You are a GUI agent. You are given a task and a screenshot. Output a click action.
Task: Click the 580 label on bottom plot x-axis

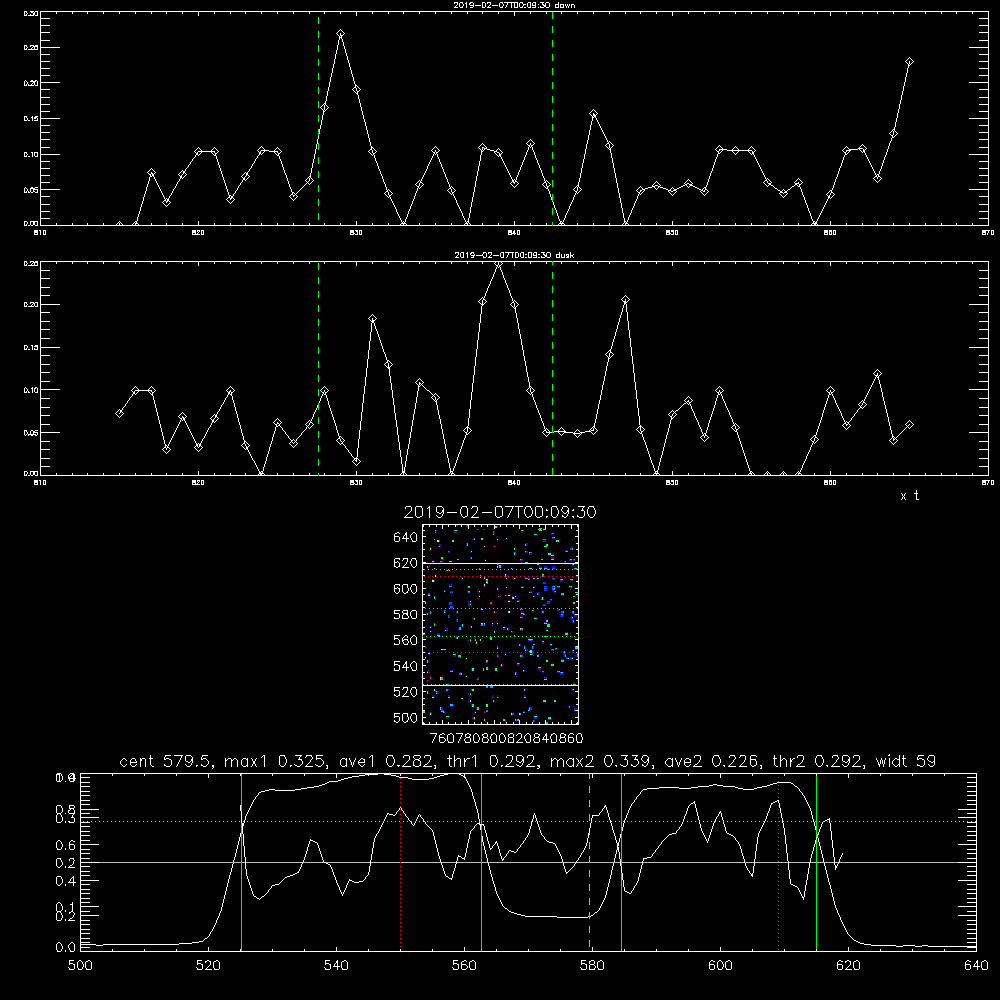[592, 966]
